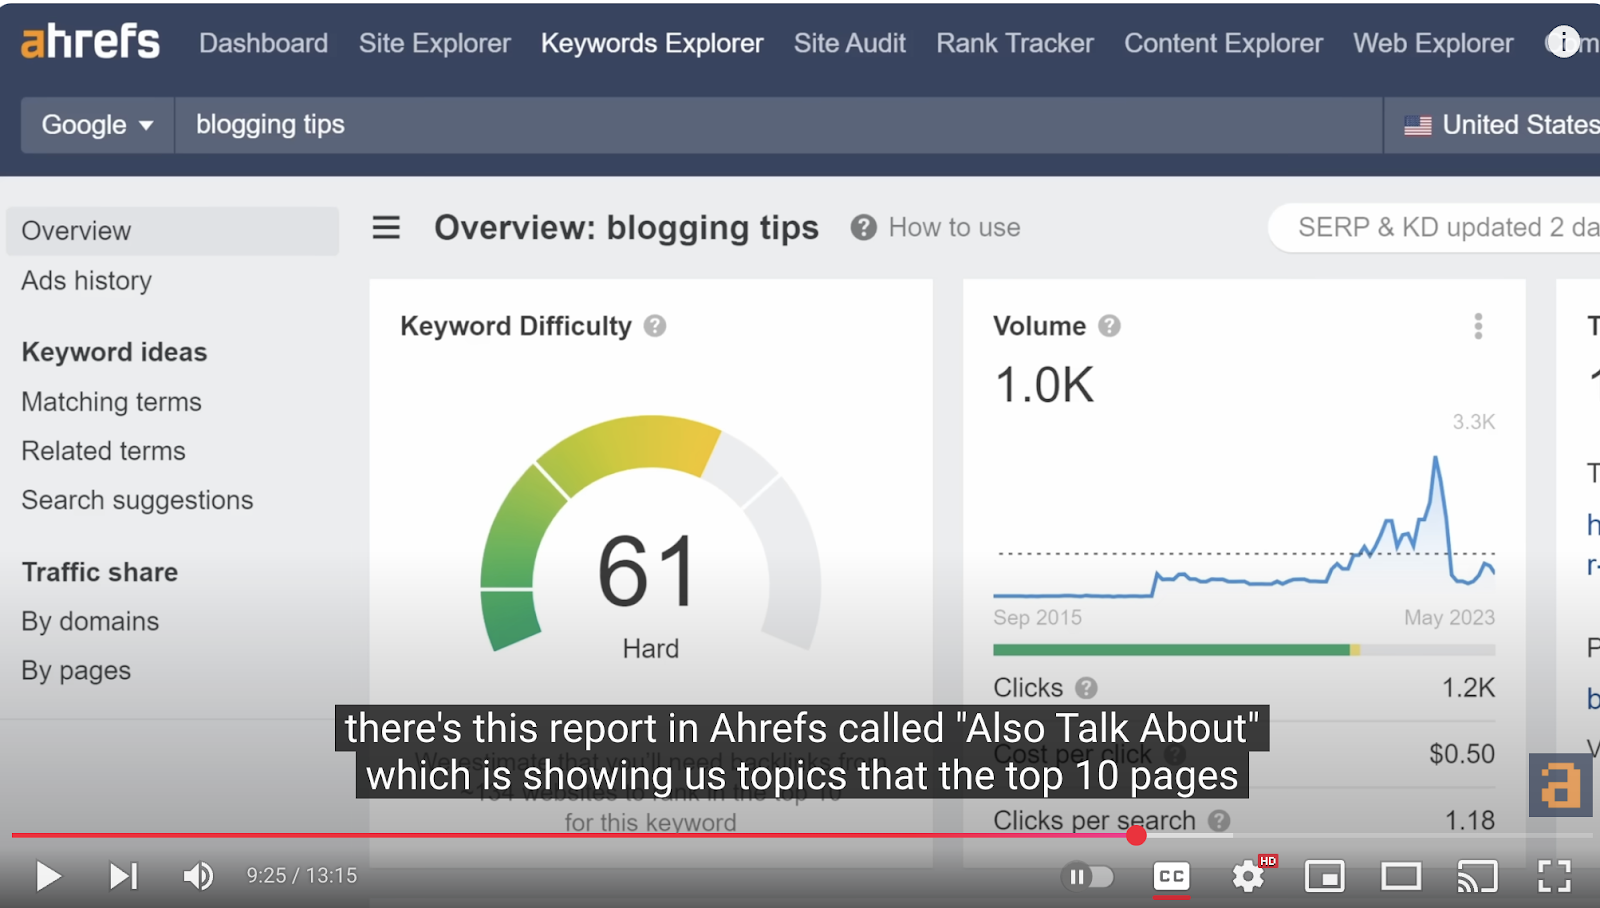Toggle closed captions

(x=1171, y=877)
